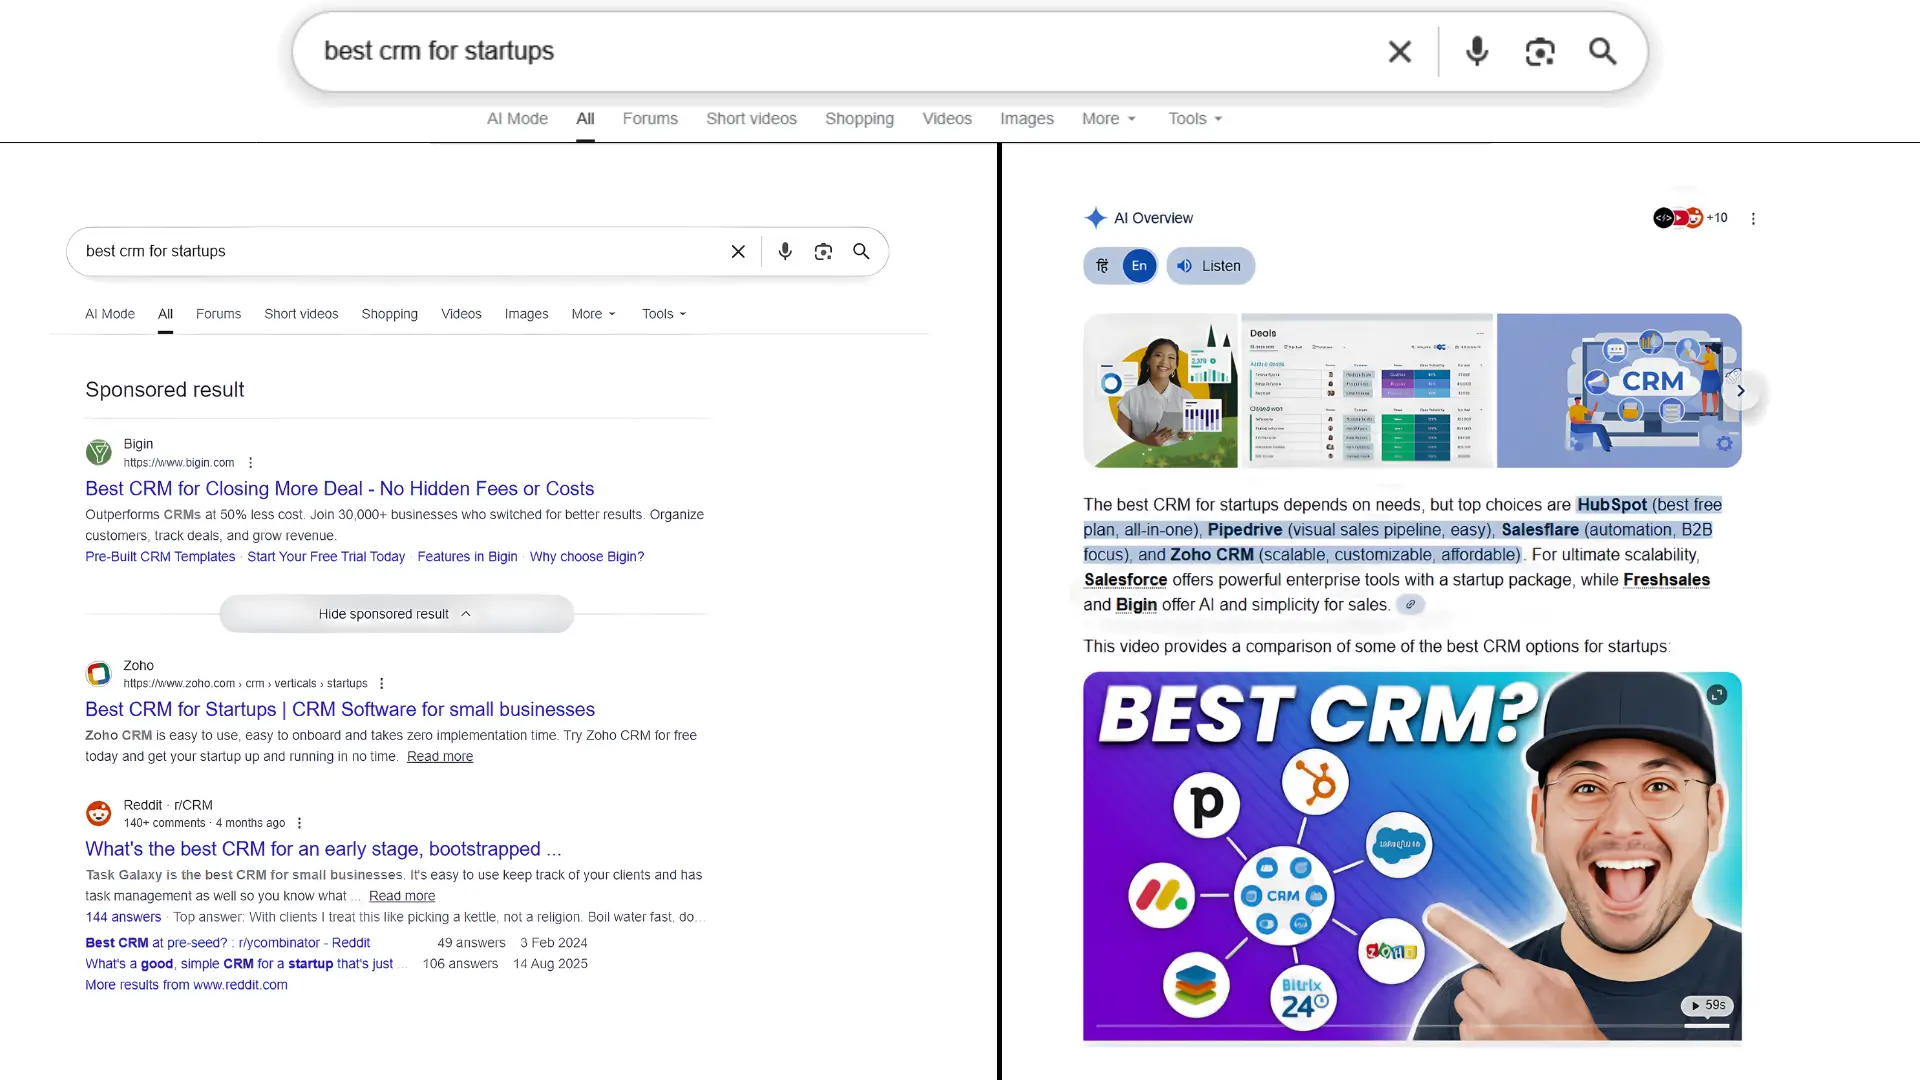Open the Zoho Best CRM for Startups link
Image resolution: width=1920 pixels, height=1080 pixels.
pos(340,709)
